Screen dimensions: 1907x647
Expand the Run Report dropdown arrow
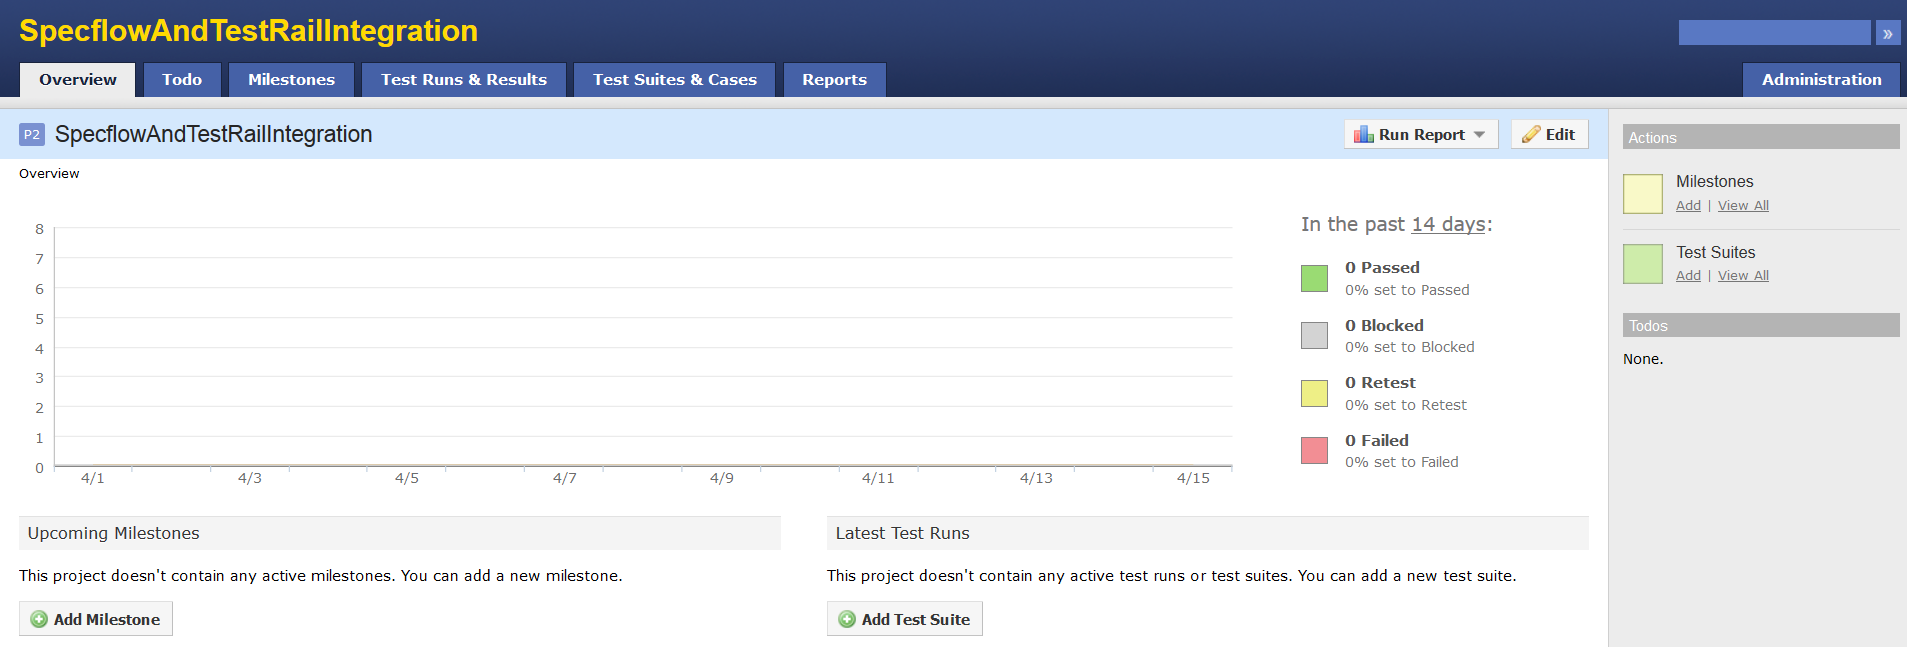tap(1480, 134)
